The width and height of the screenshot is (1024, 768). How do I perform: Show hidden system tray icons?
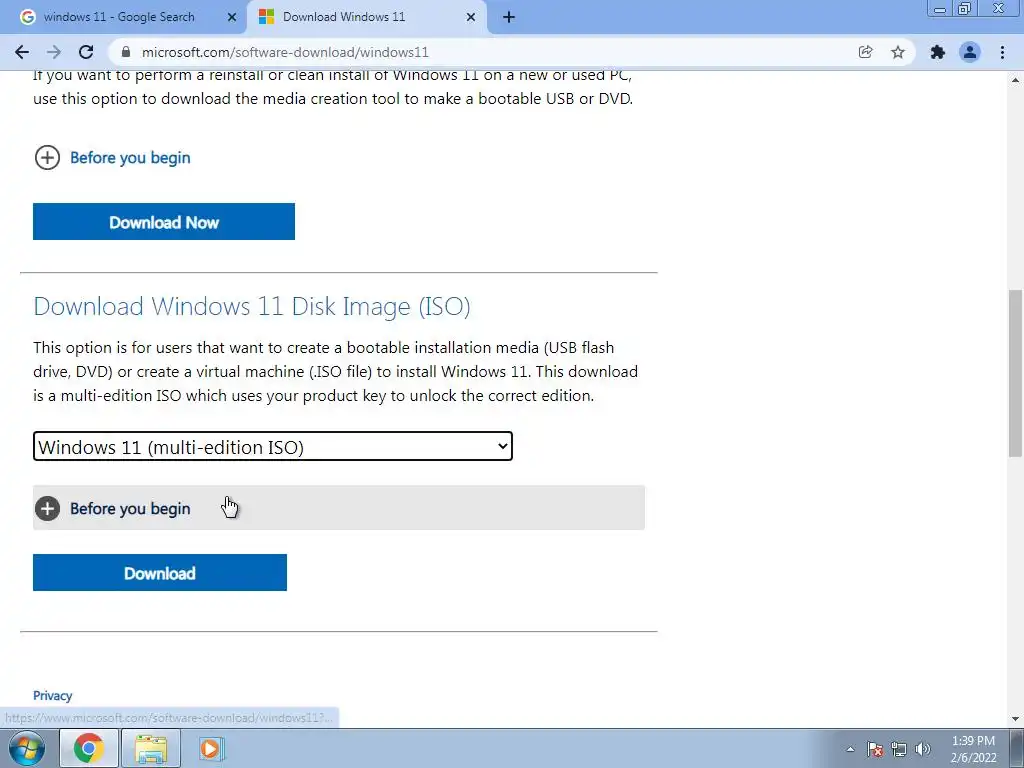pyautogui.click(x=850, y=749)
